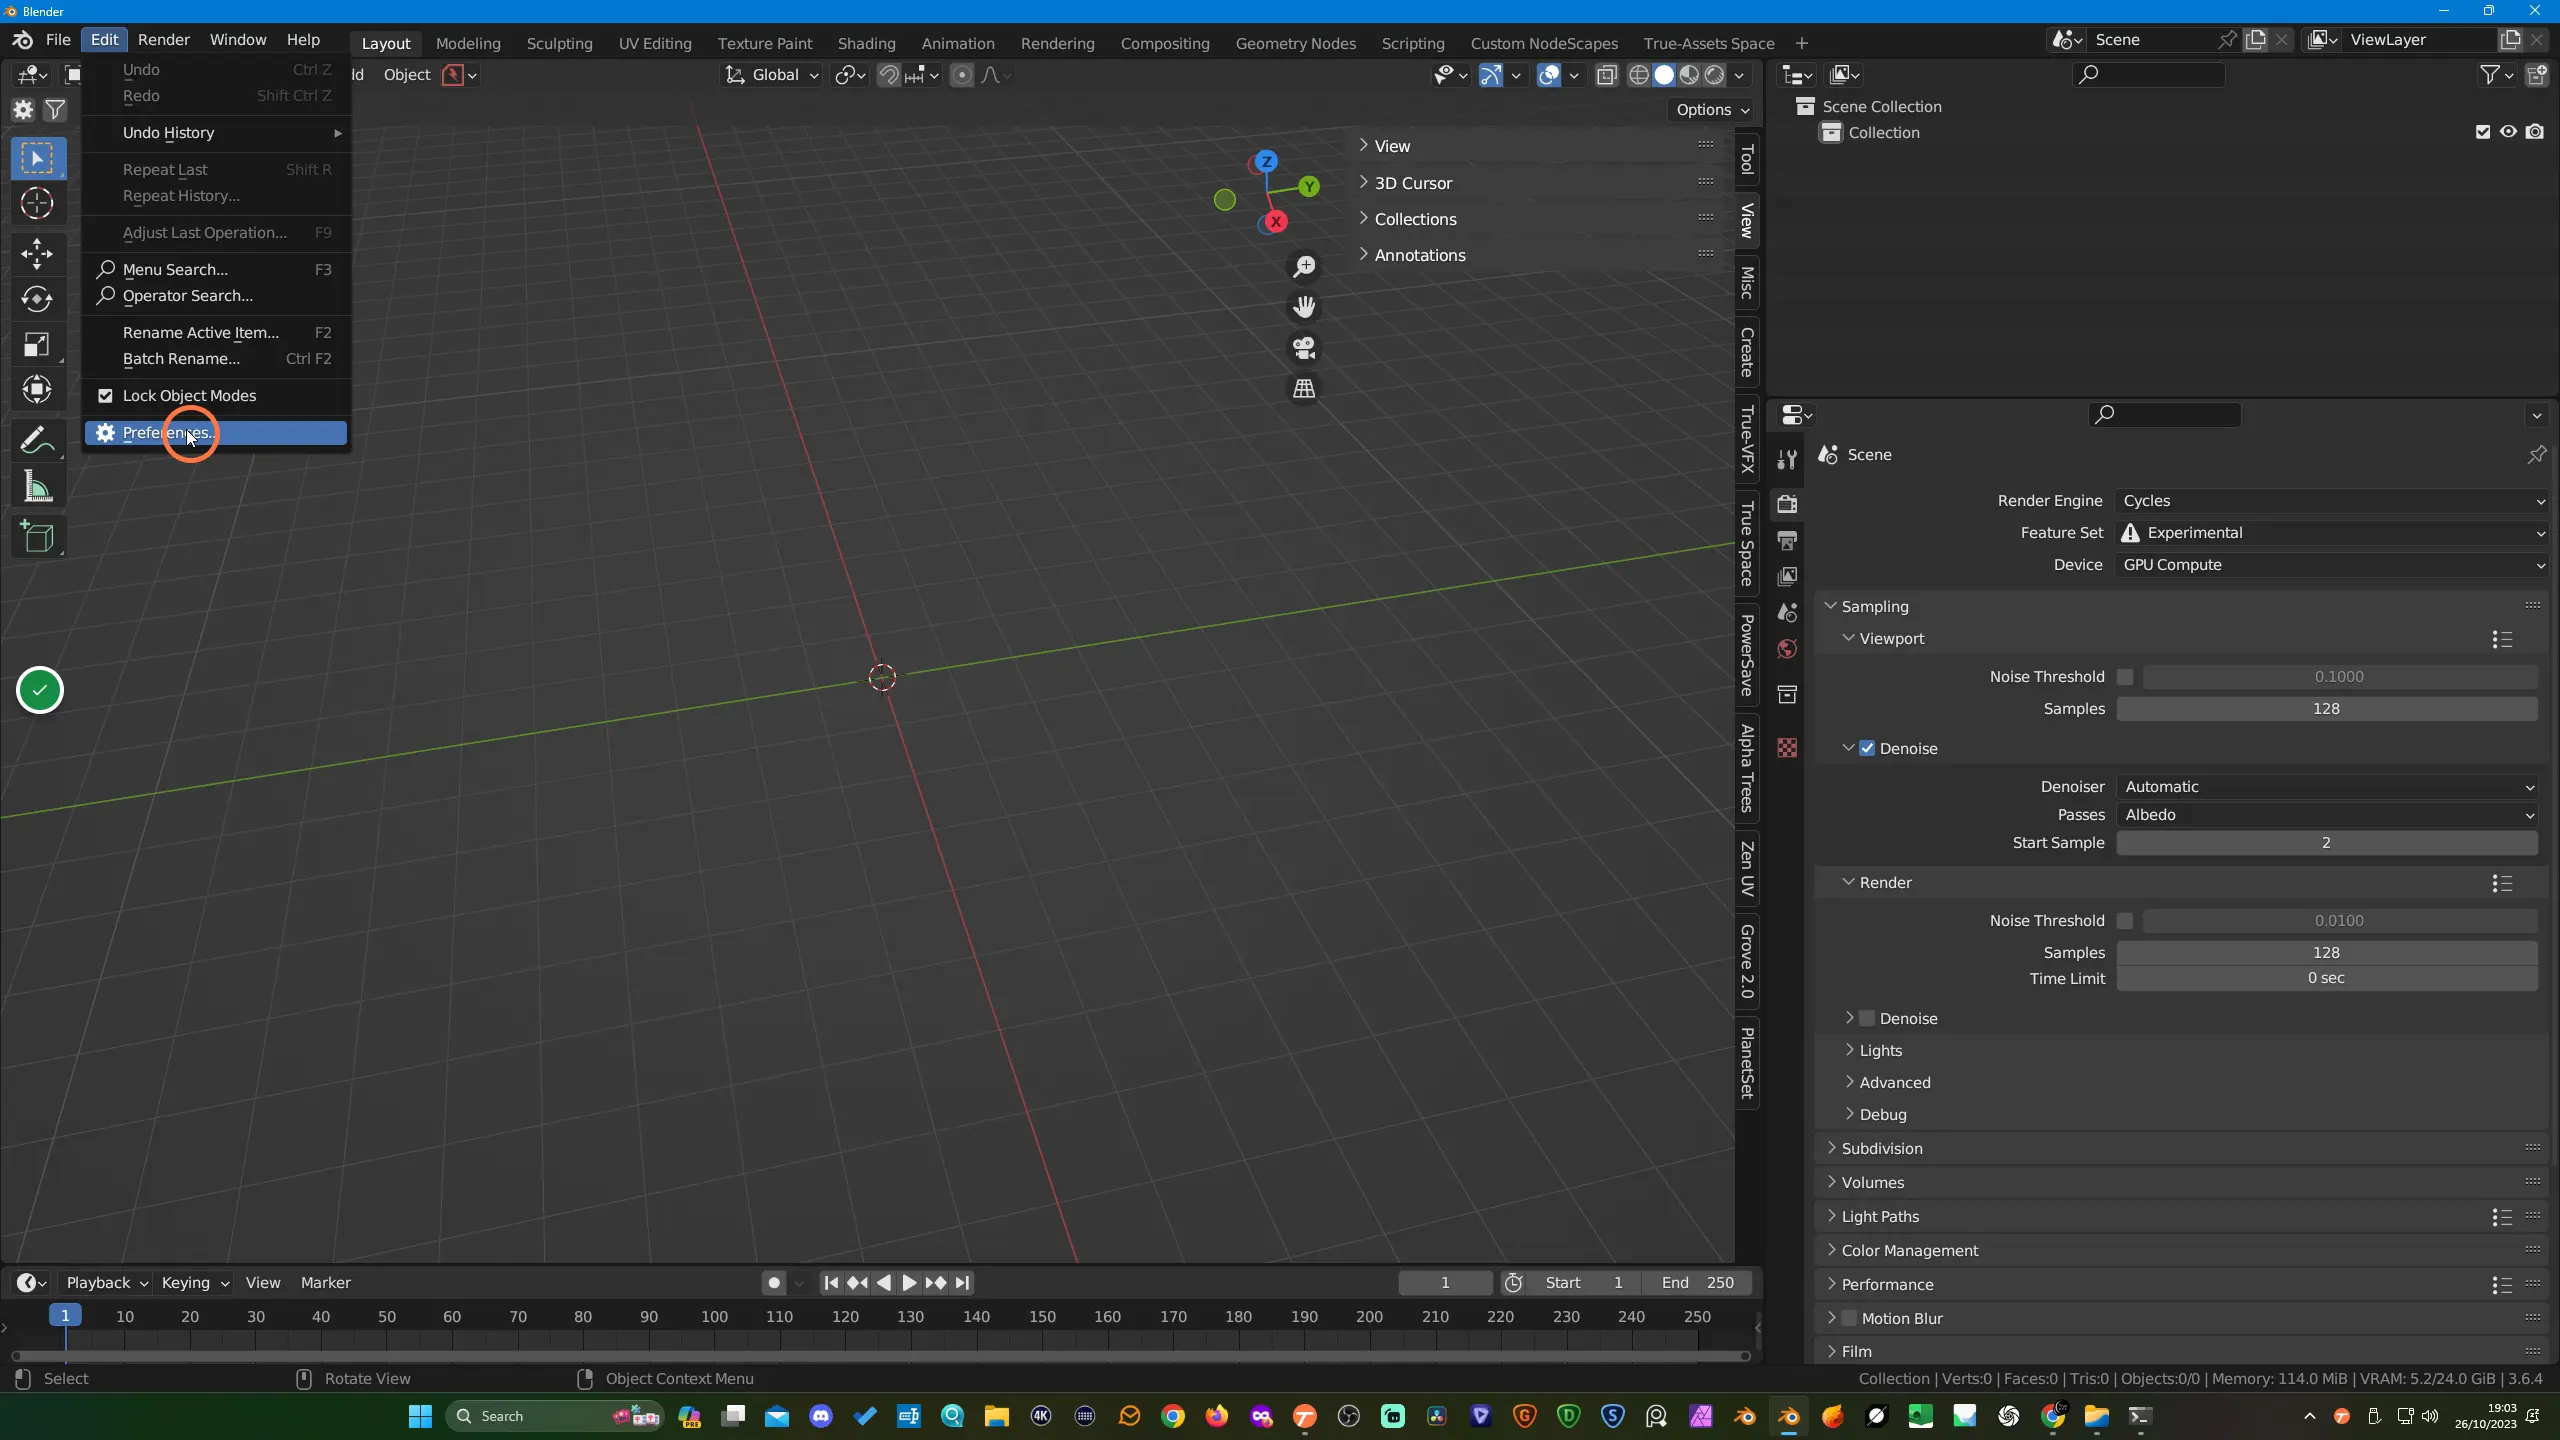The height and width of the screenshot is (1440, 2560).
Task: Switch to wireframe viewport shading
Action: click(x=1639, y=75)
